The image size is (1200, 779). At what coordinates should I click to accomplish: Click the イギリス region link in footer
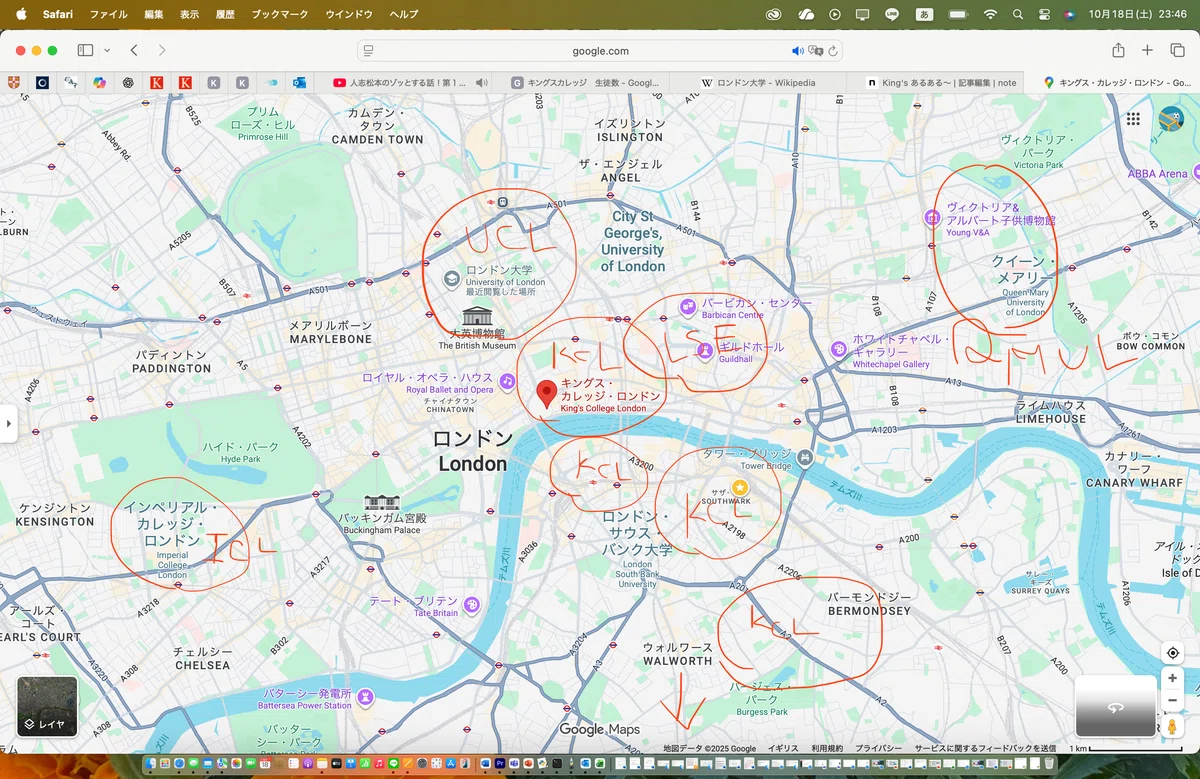pos(783,748)
